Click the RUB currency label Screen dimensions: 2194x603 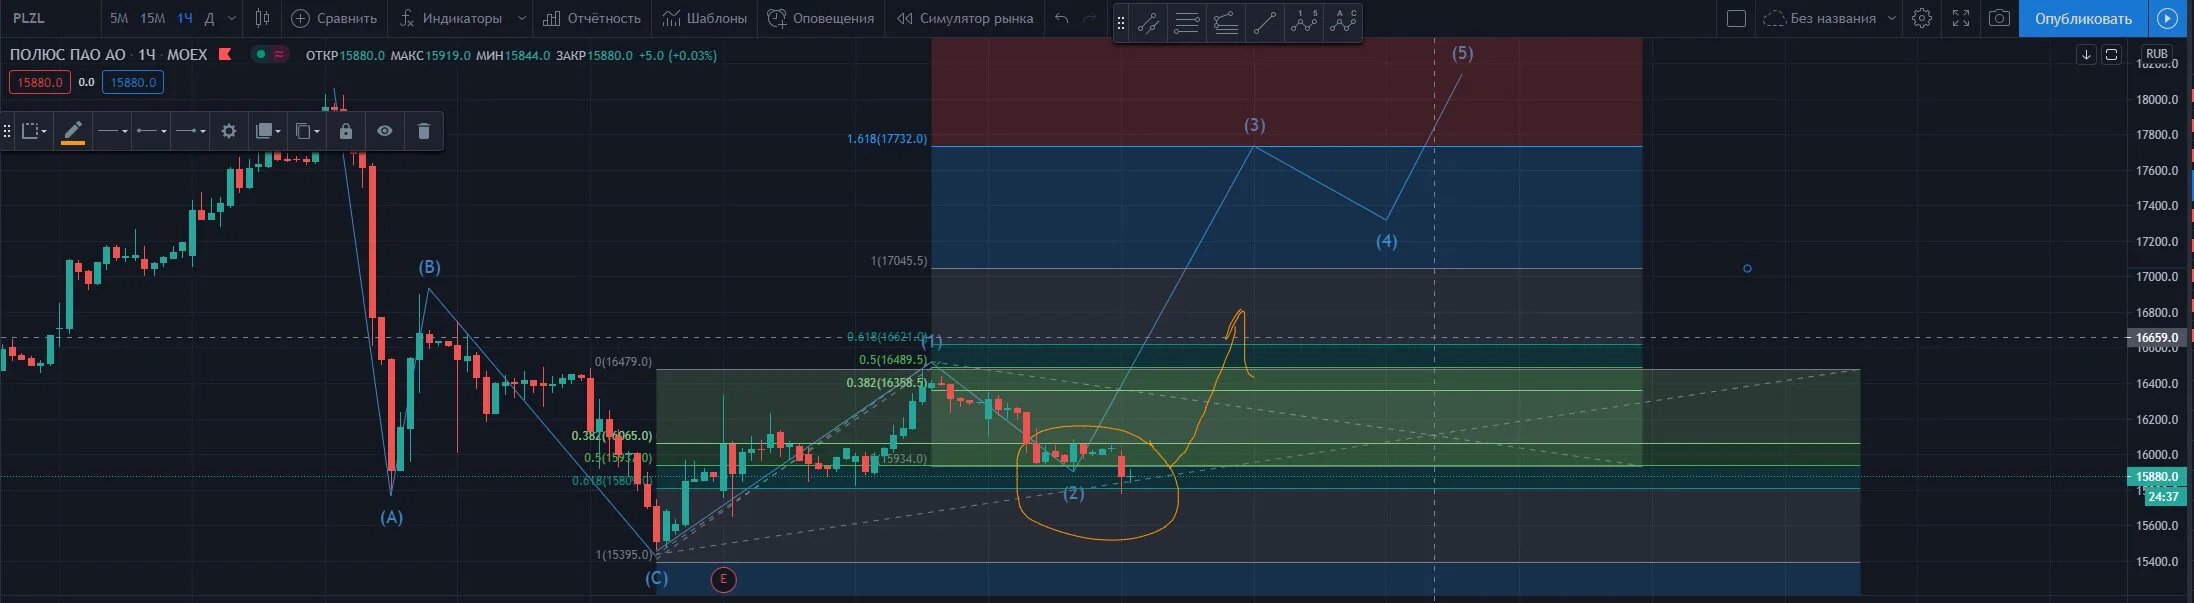2157,54
